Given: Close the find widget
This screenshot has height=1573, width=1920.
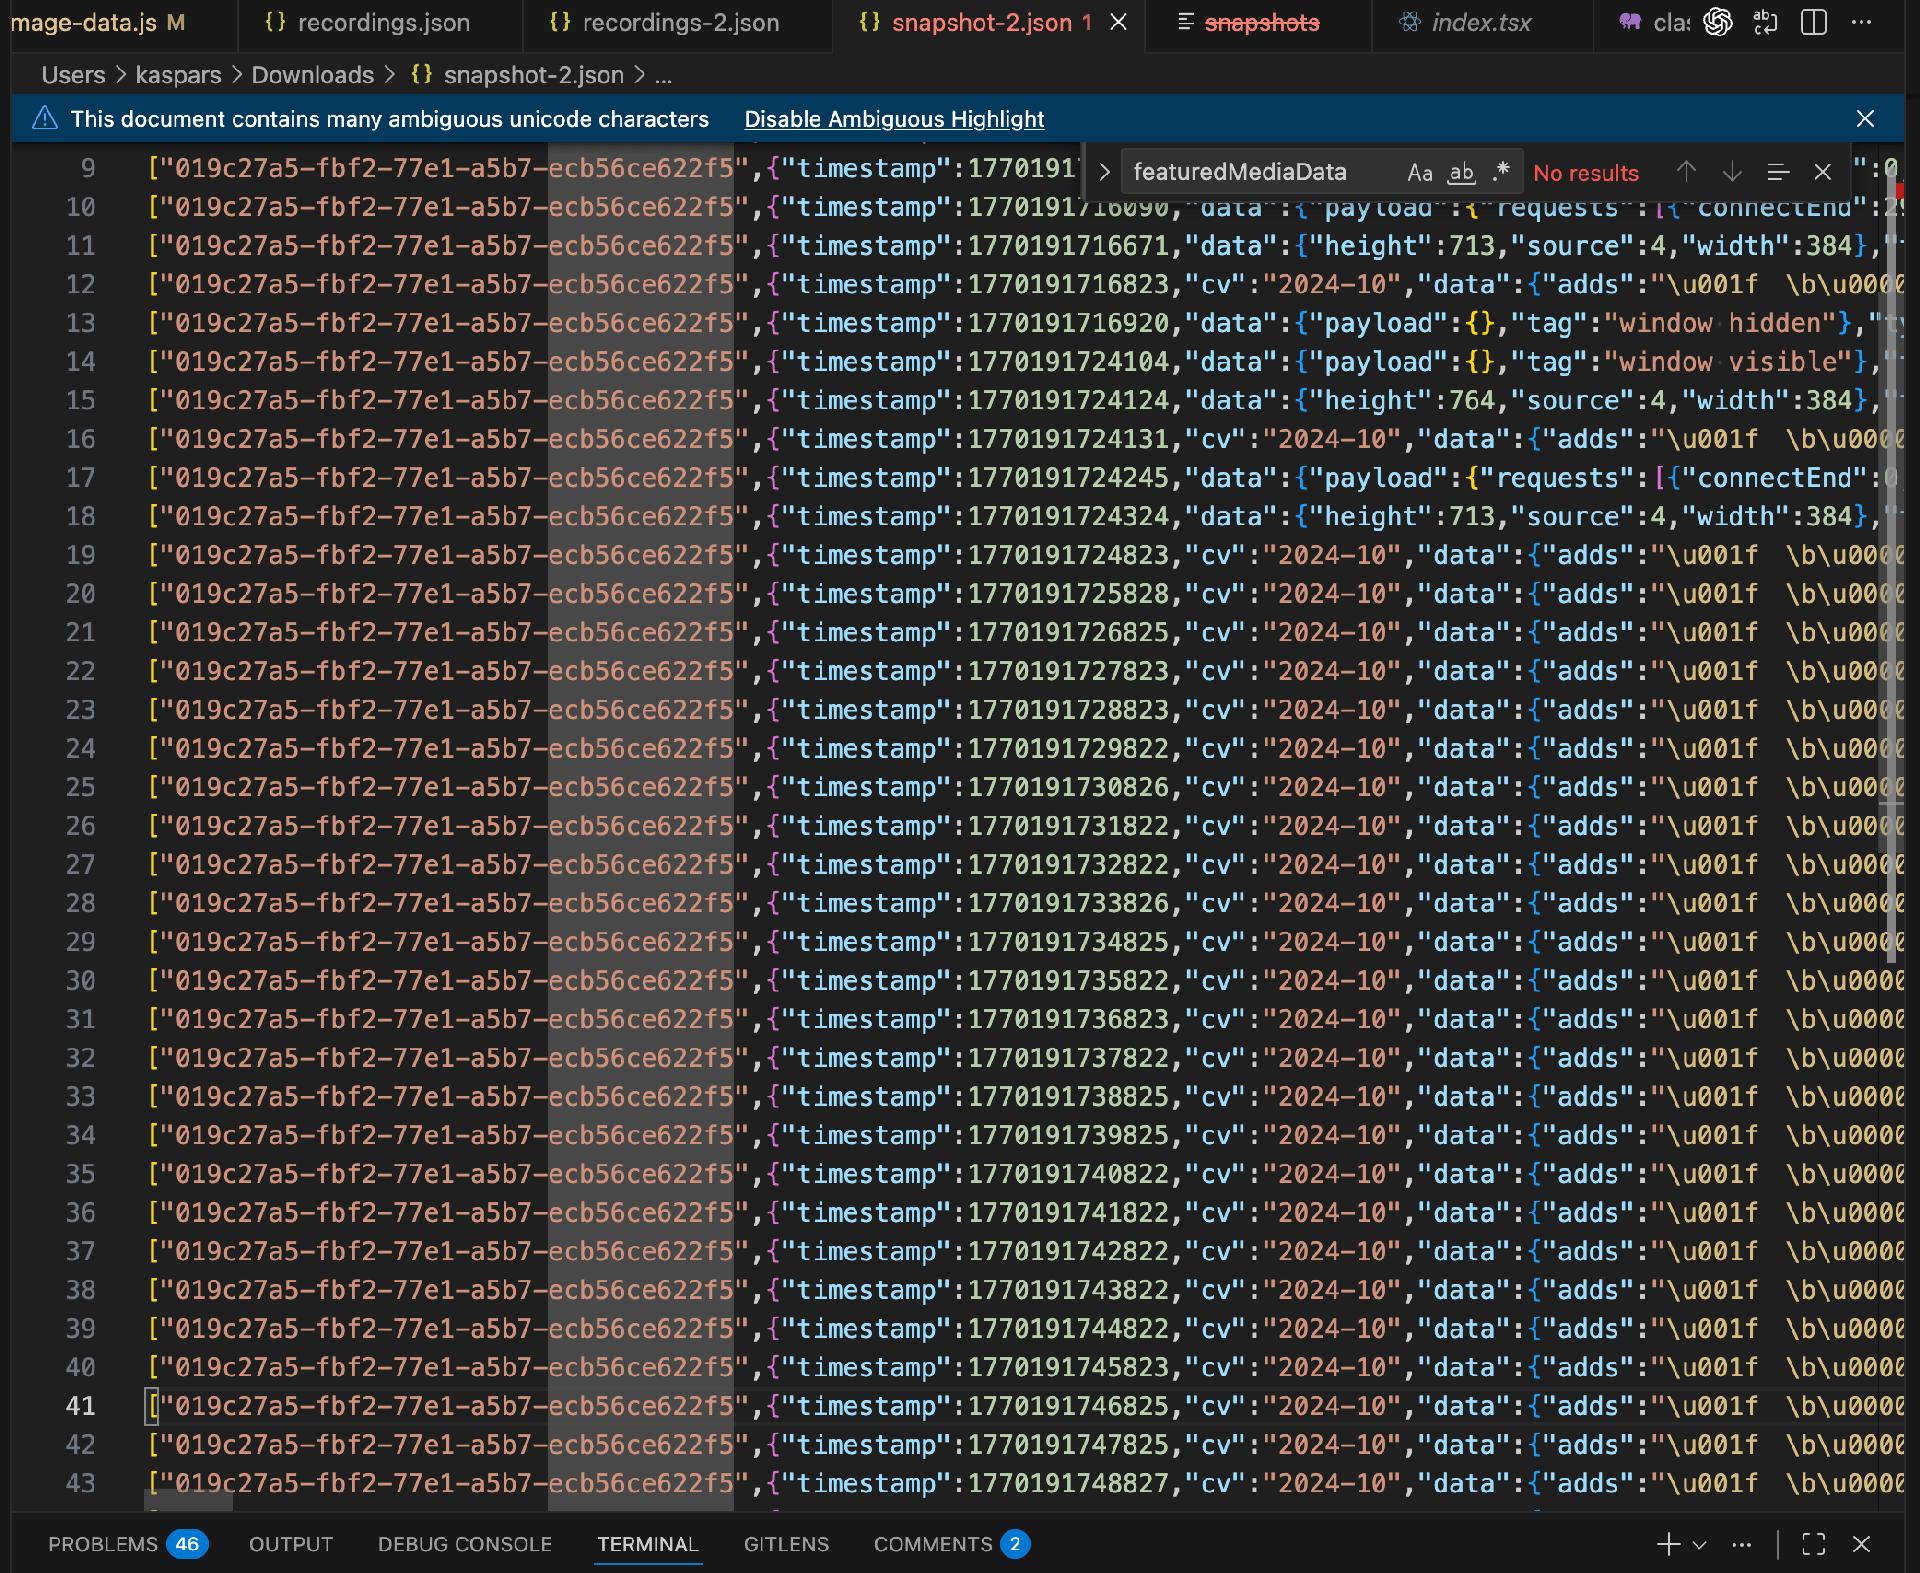Looking at the screenshot, I should tap(1823, 172).
